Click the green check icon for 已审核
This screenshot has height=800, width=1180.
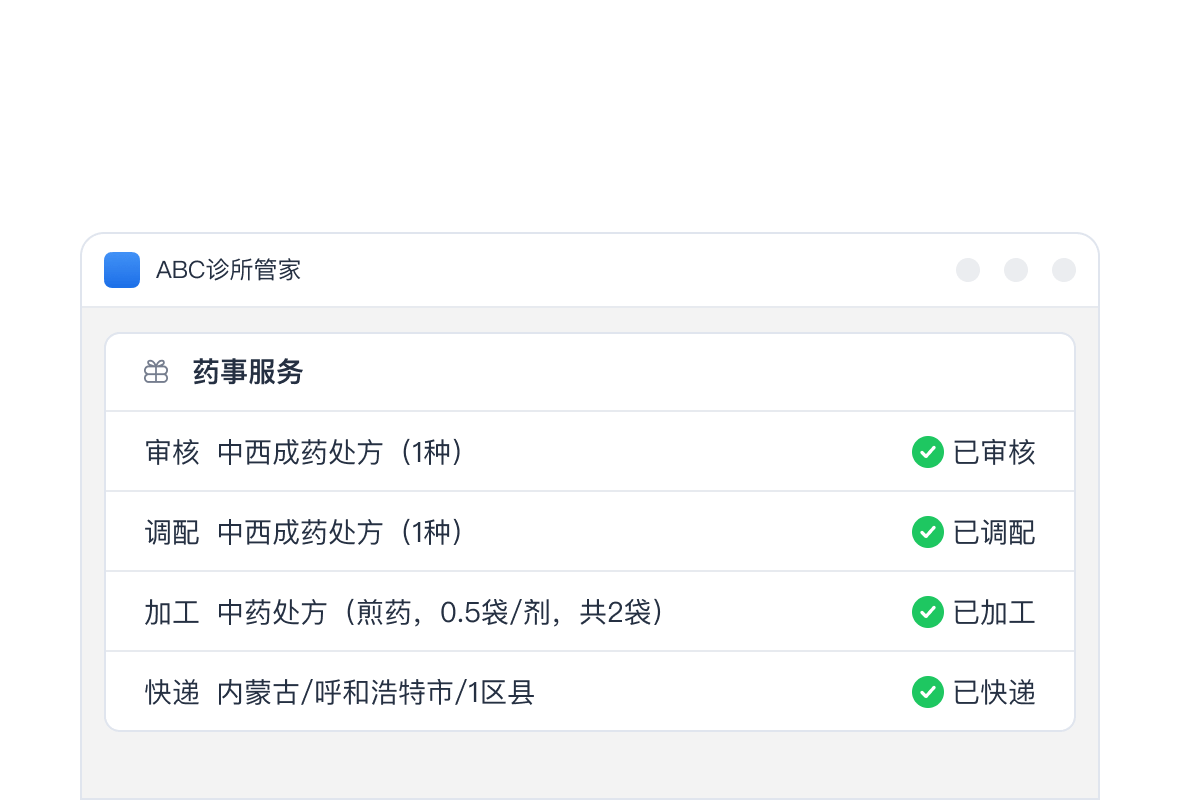[x=928, y=452]
